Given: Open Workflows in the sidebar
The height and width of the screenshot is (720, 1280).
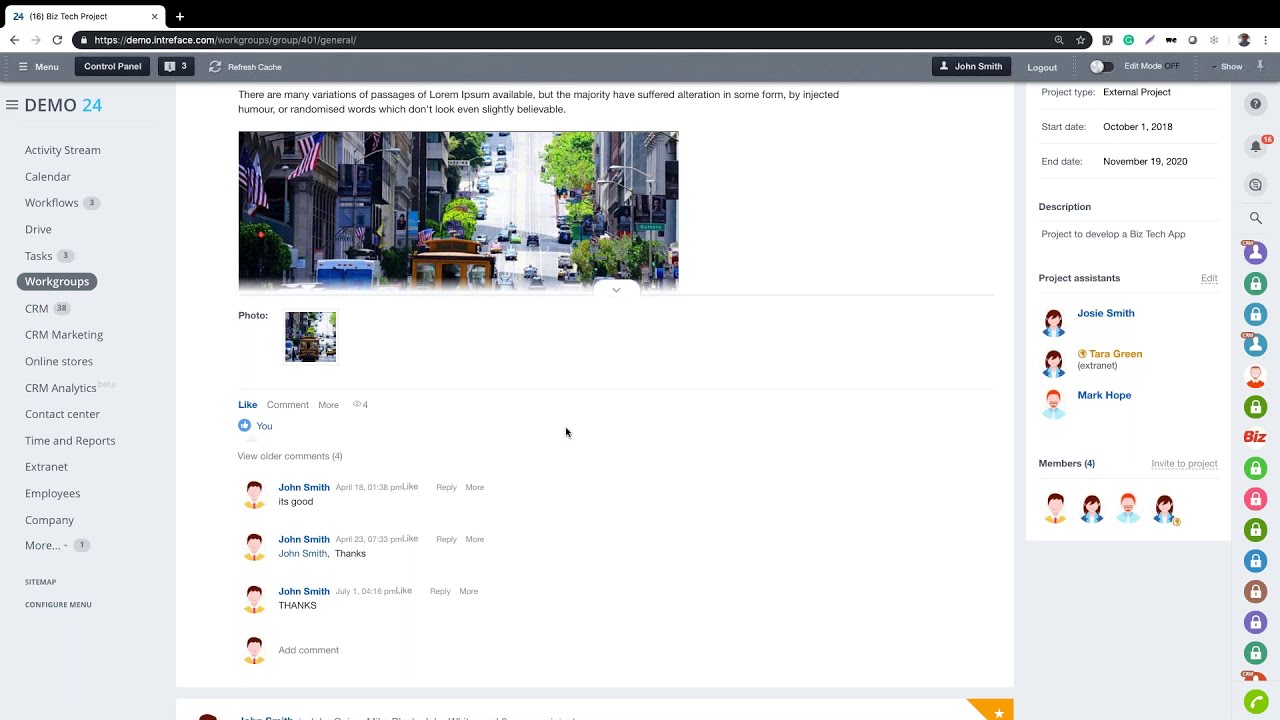Looking at the screenshot, I should tap(51, 203).
